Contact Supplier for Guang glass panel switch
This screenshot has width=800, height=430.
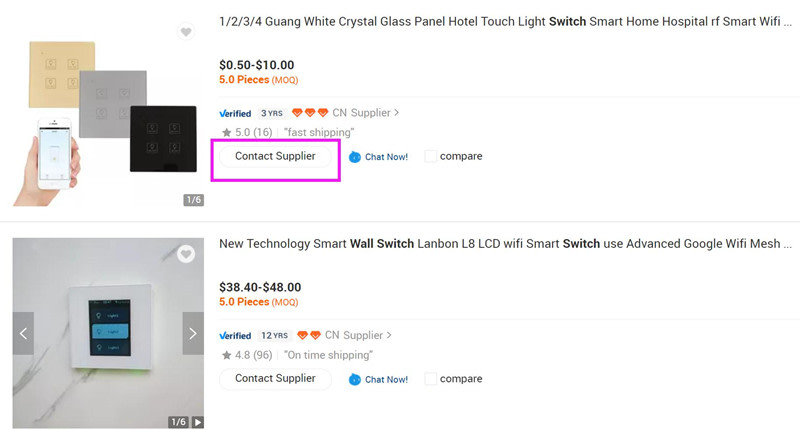[x=275, y=156]
